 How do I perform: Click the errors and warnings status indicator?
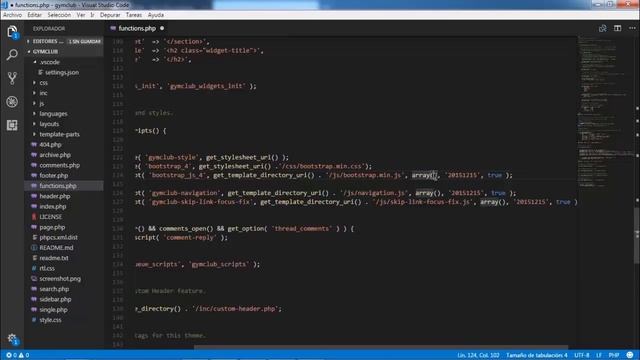(x=17, y=355)
